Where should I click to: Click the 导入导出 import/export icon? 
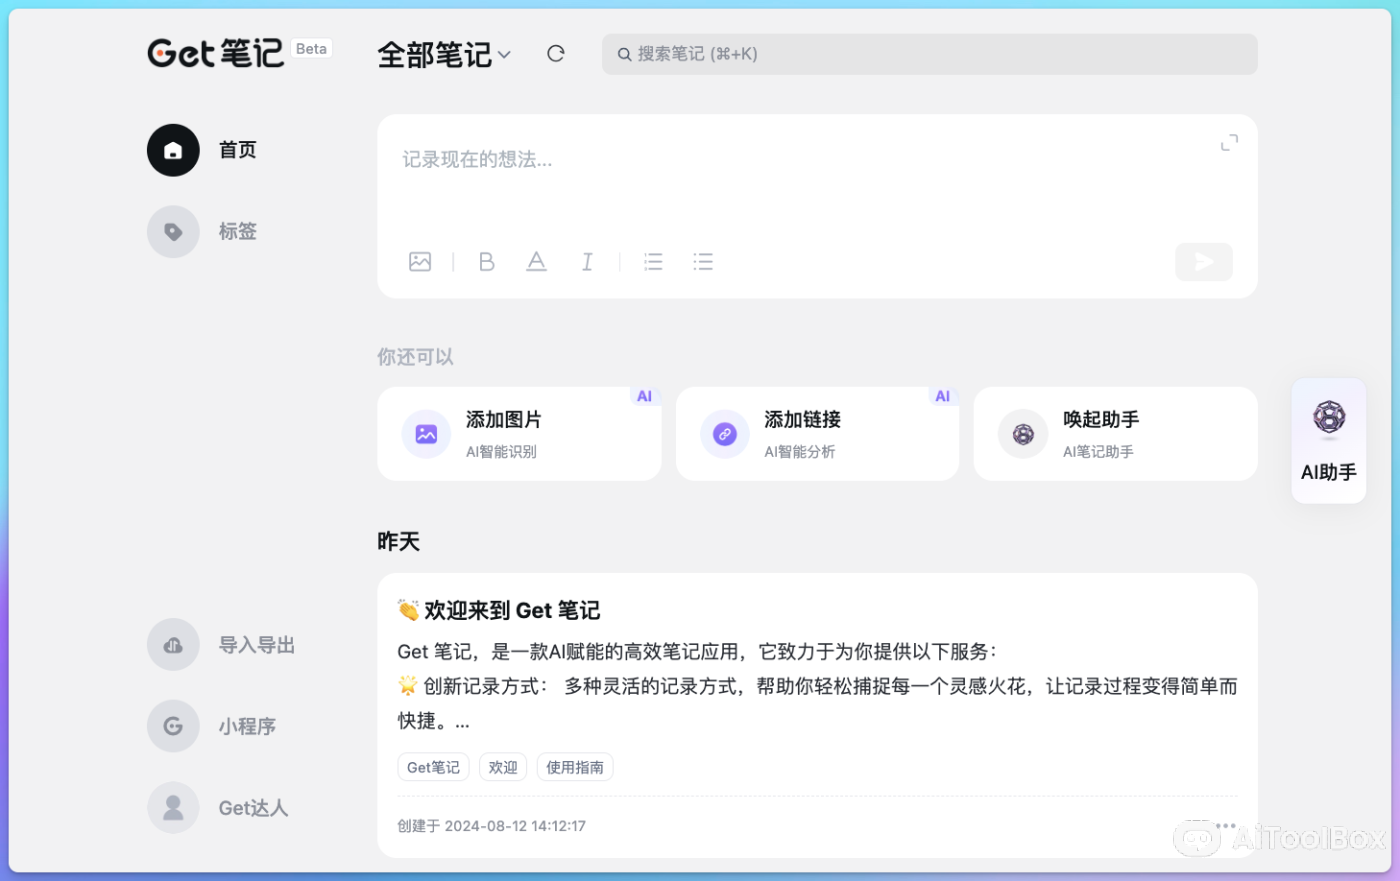173,644
